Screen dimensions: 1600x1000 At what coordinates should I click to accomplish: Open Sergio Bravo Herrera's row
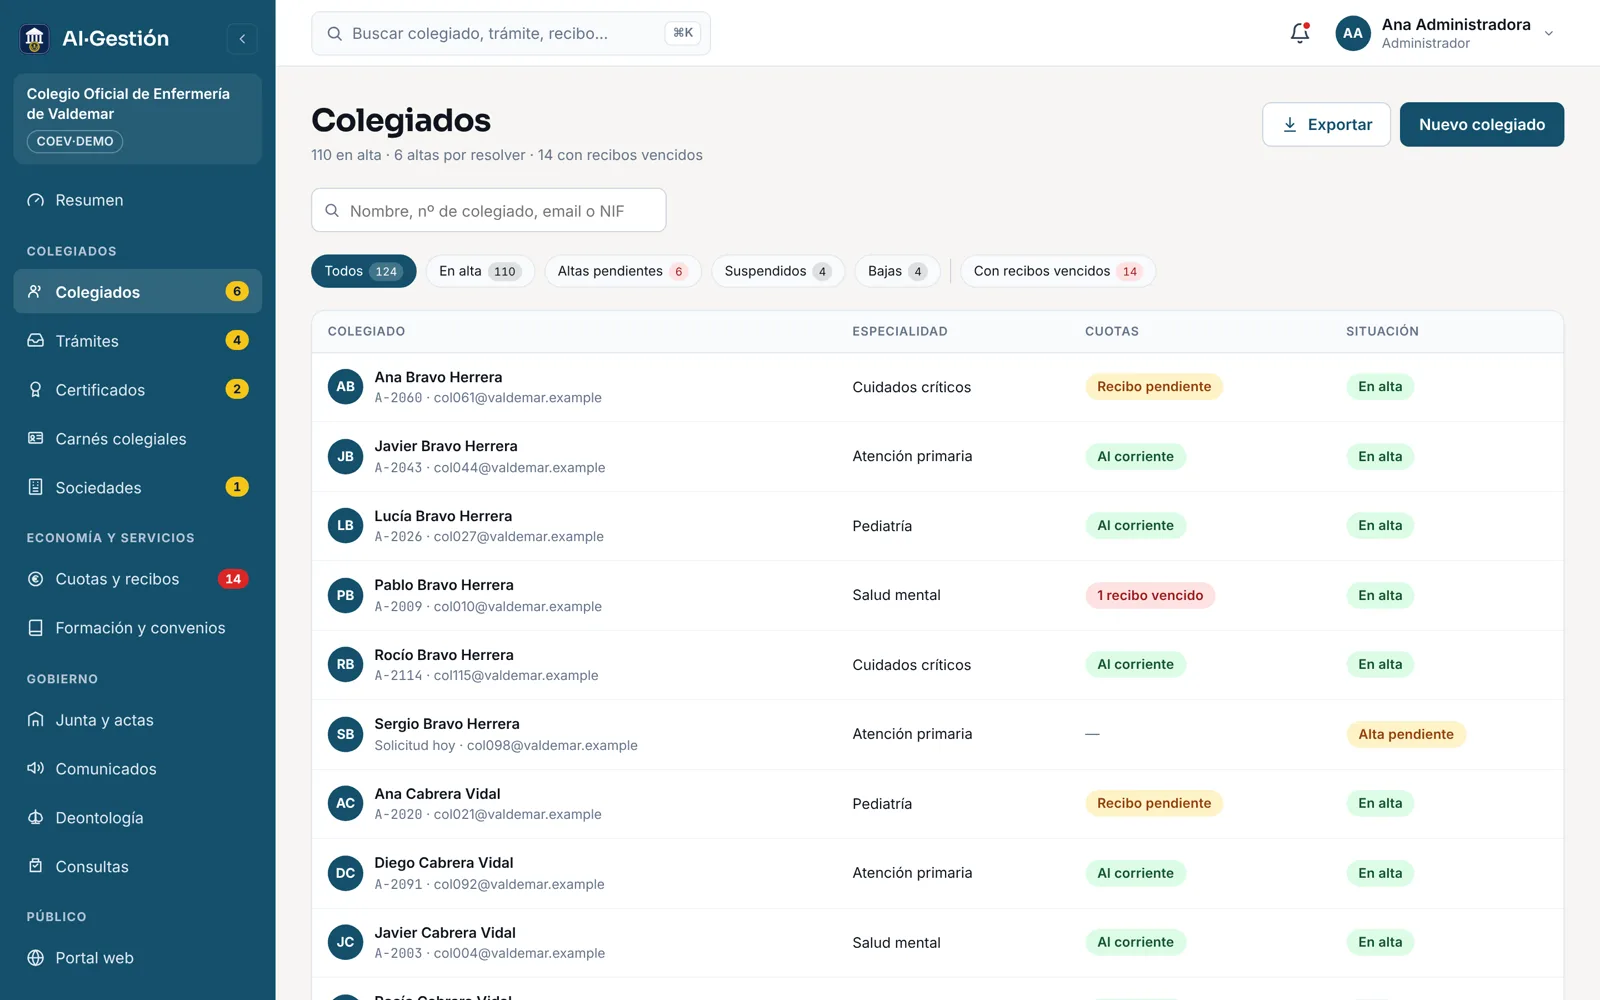tap(937, 735)
